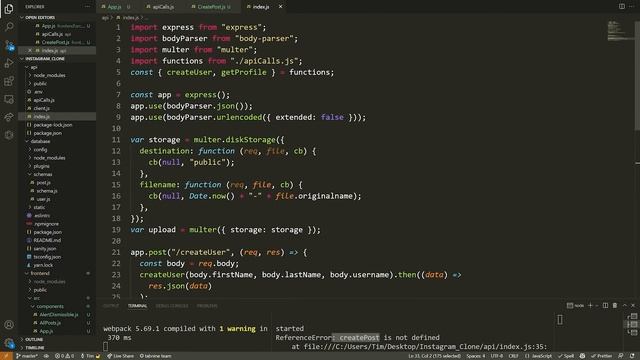Image resolution: width=640 pixels, height=360 pixels.
Task: Collapse the components folder
Action: 57,306
